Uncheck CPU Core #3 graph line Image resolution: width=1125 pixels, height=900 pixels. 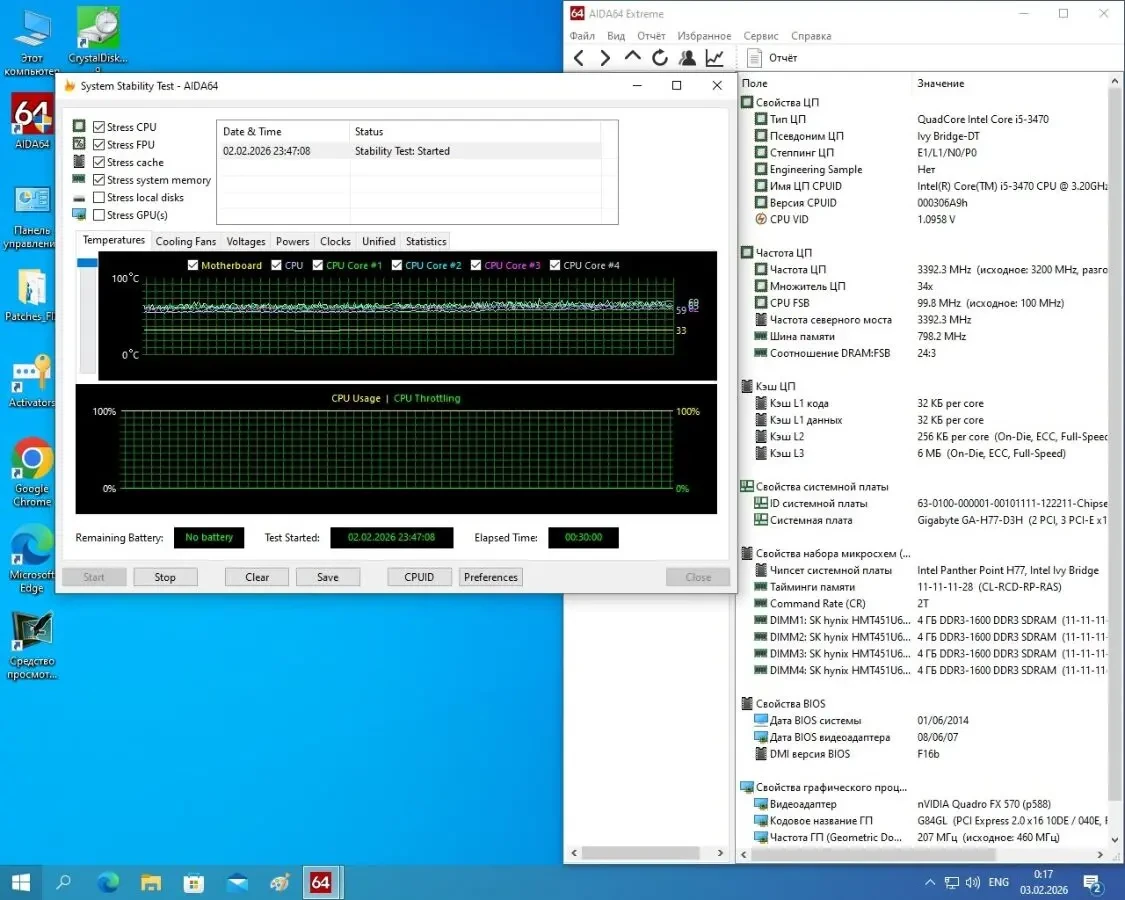point(476,265)
